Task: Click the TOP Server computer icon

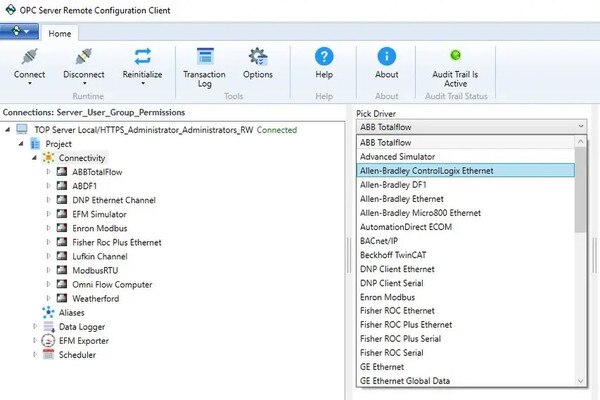Action: (22, 129)
